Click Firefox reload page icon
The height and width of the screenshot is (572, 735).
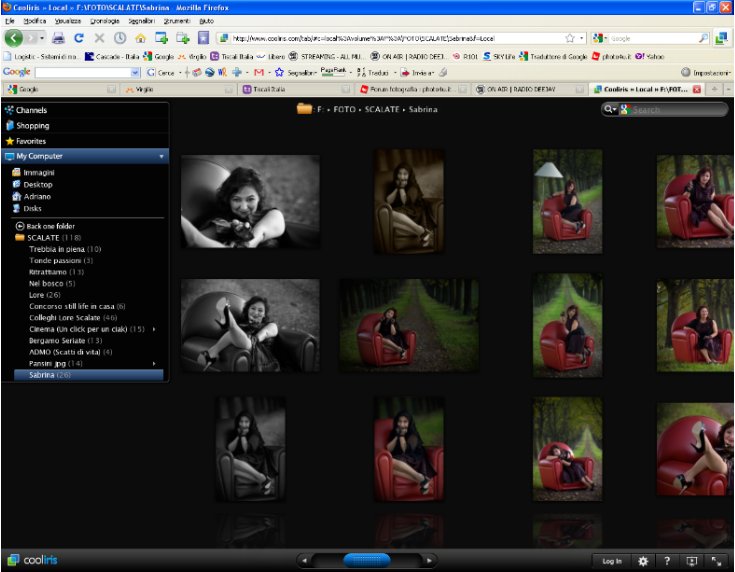(79, 38)
